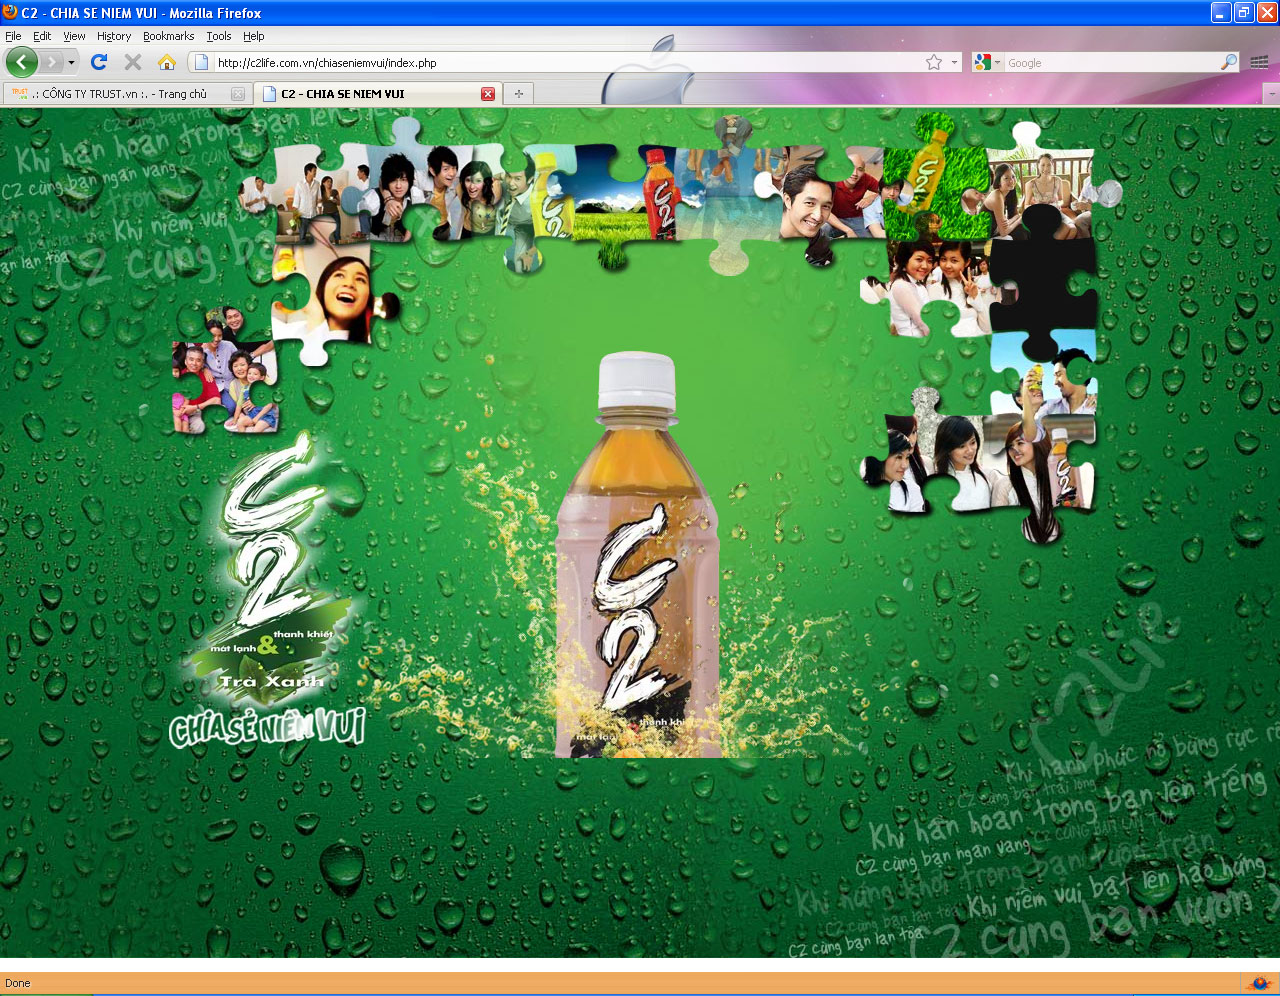Open the View menu

point(74,36)
